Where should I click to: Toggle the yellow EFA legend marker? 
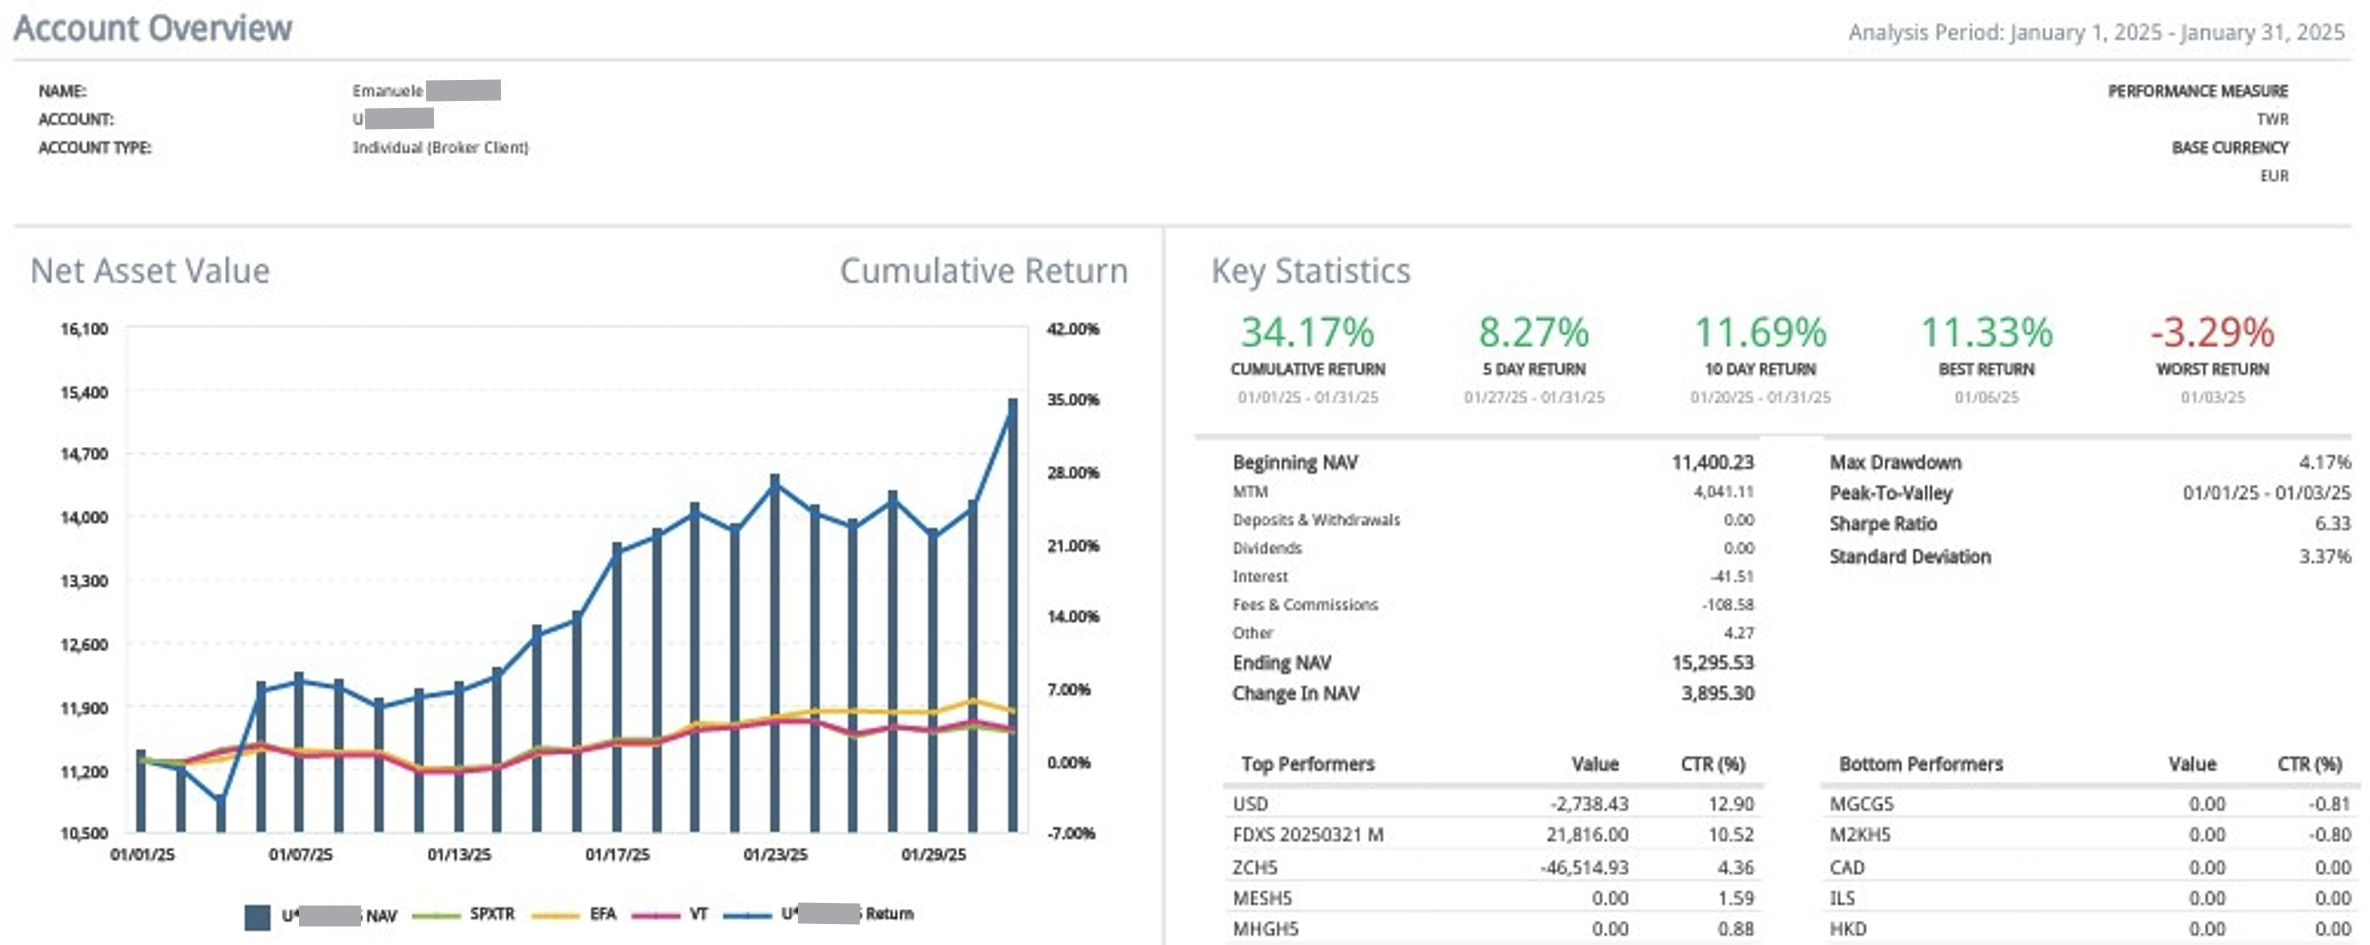point(556,915)
